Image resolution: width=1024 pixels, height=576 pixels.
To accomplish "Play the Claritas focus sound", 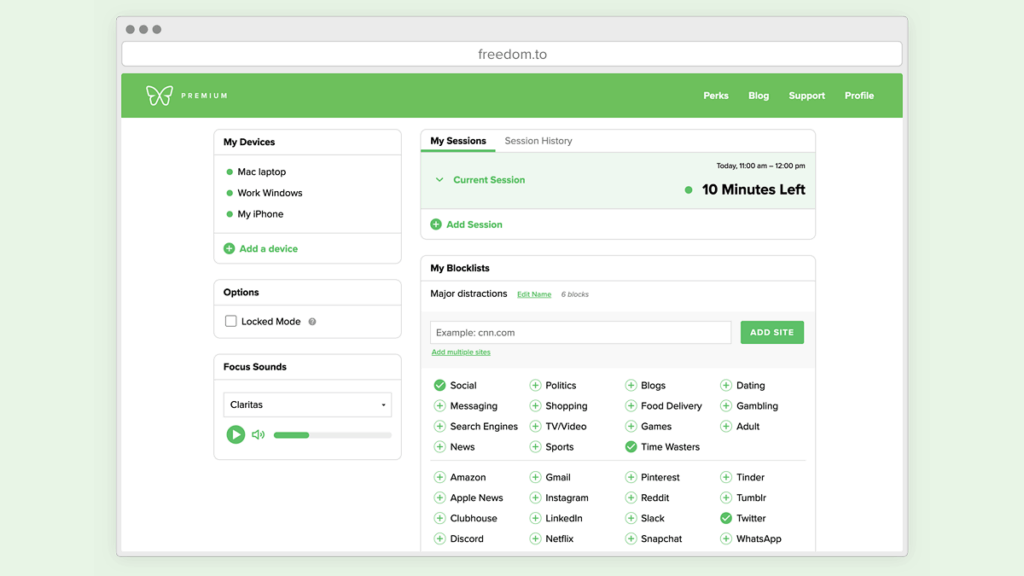I will click(x=235, y=434).
